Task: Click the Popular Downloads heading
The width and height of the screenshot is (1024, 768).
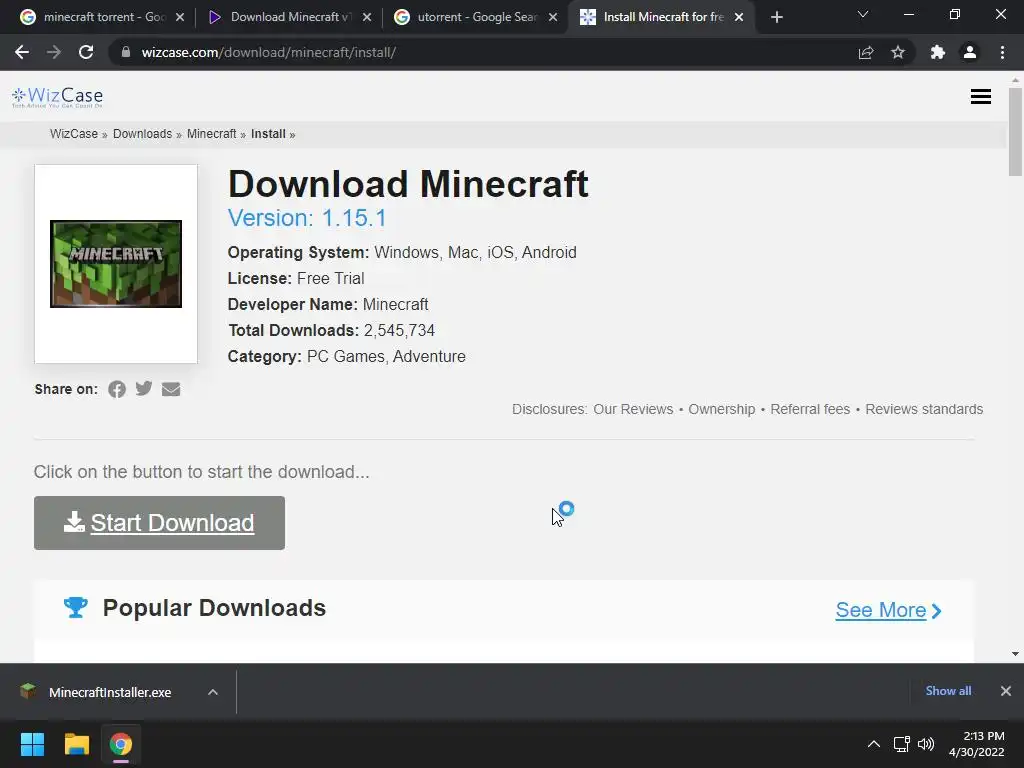Action: (214, 608)
